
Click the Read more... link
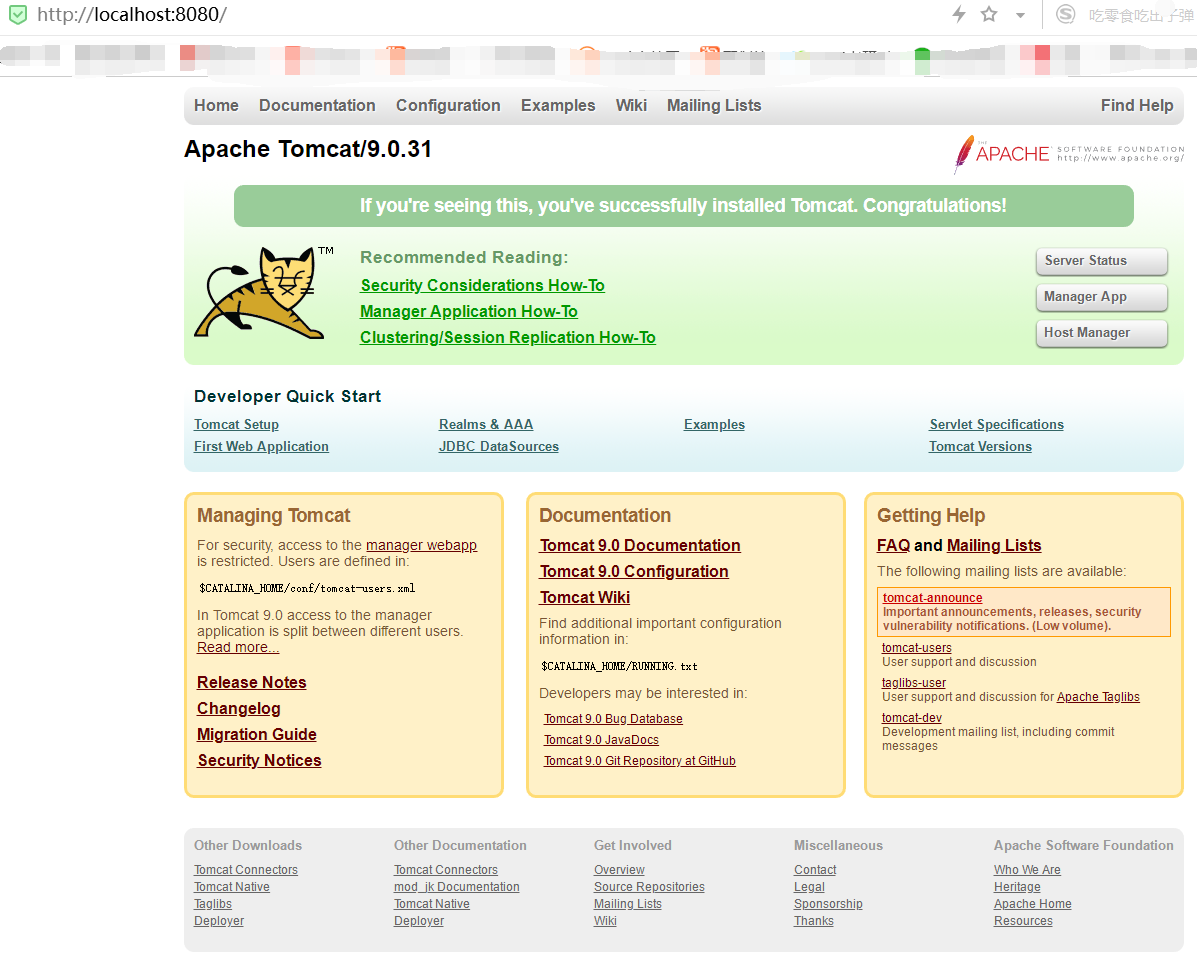pos(238,647)
